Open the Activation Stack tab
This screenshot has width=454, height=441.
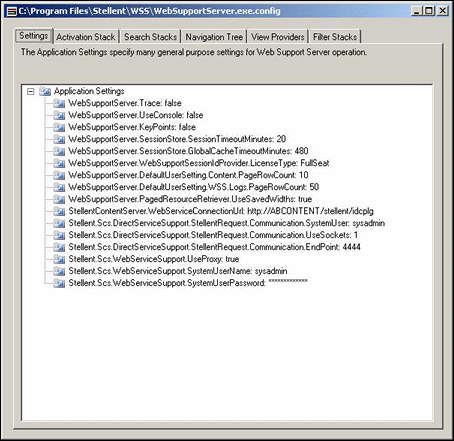click(86, 37)
